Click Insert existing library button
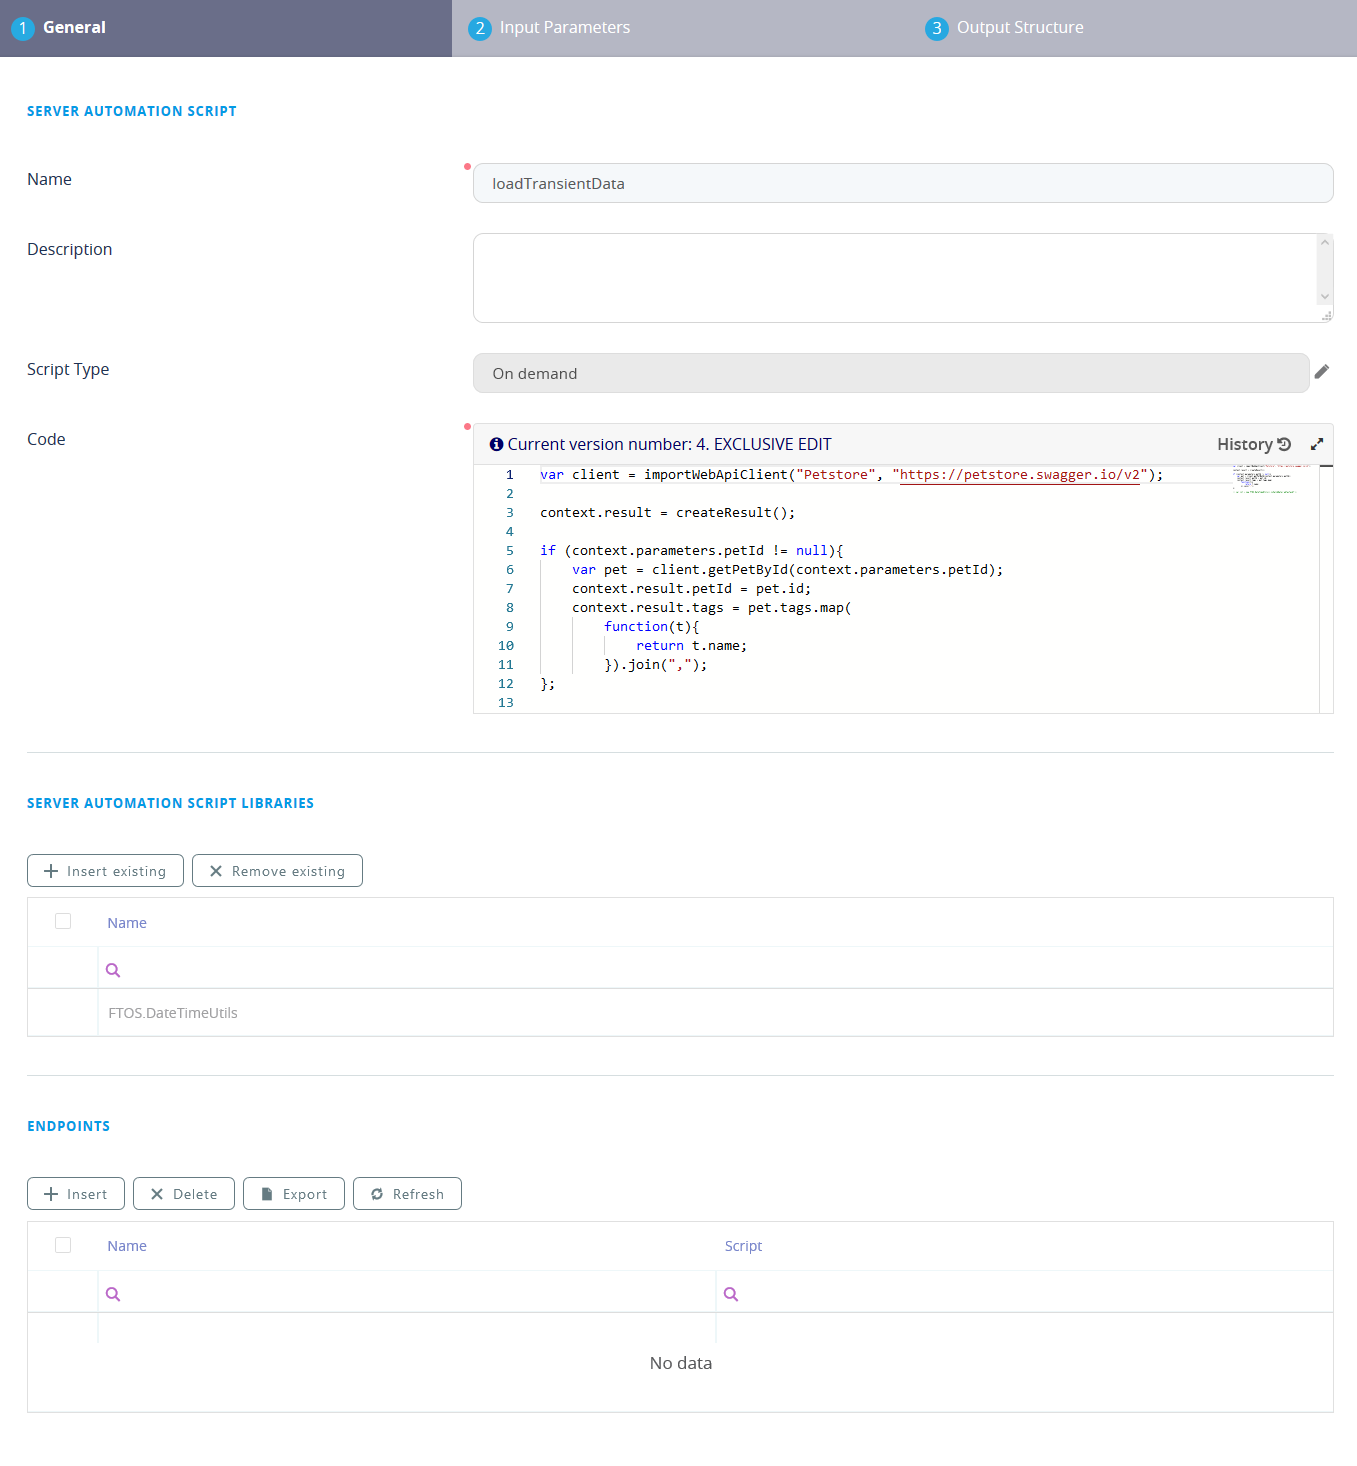Viewport: 1357px width, 1466px height. [105, 871]
